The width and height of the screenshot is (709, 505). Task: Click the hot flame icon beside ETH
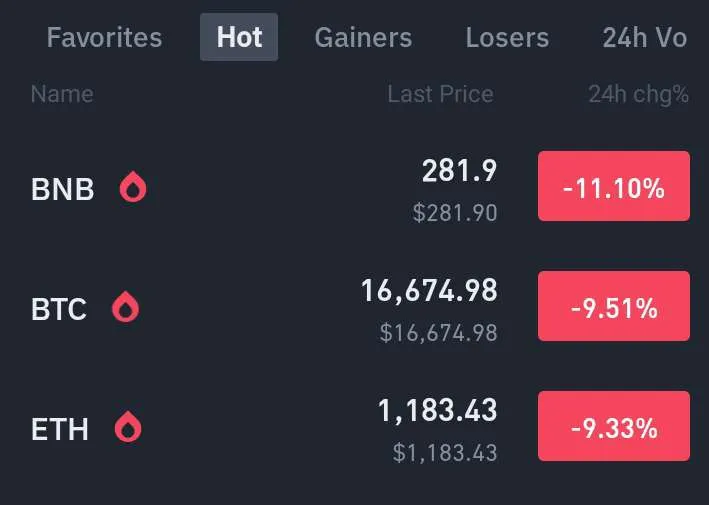click(128, 426)
